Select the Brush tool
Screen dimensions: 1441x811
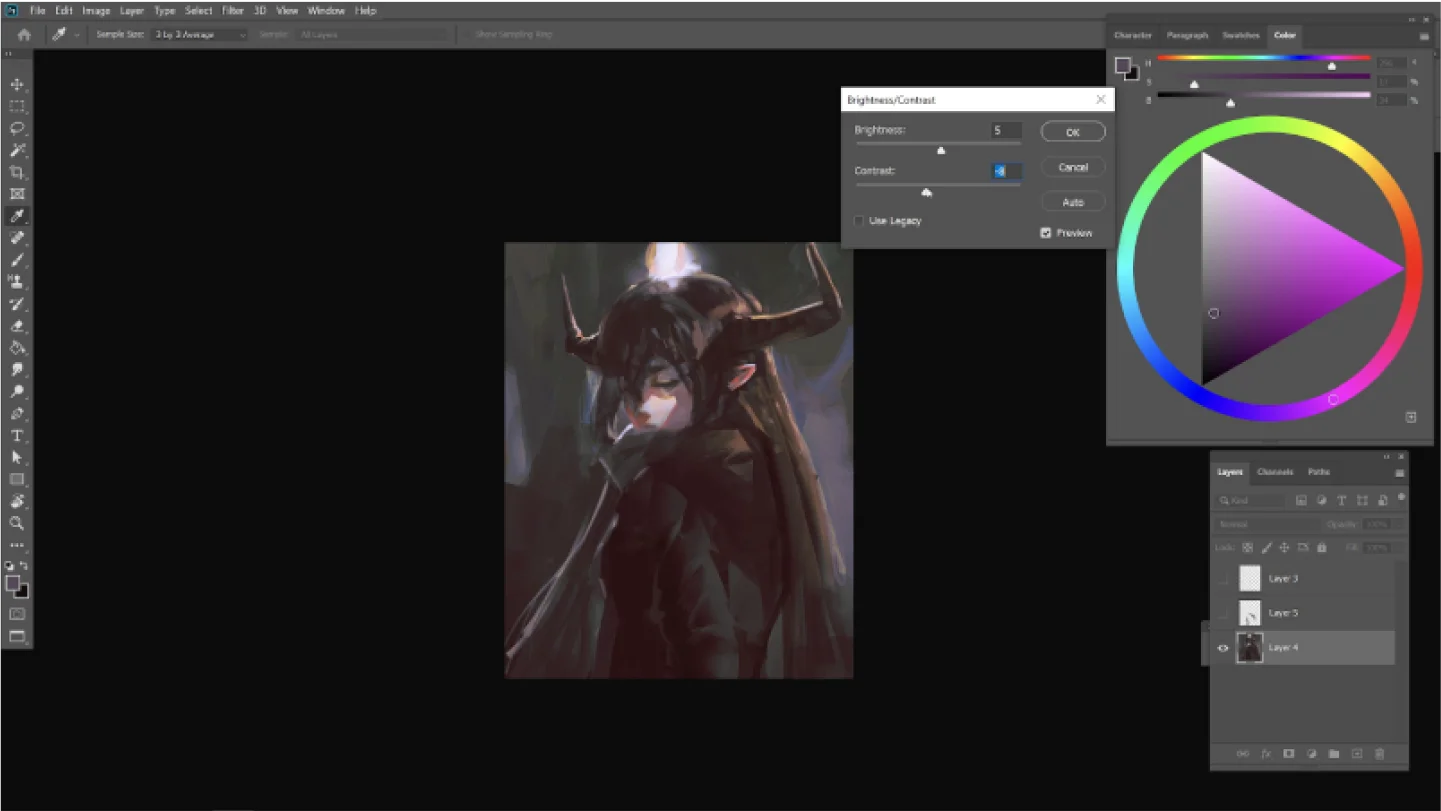[17, 260]
